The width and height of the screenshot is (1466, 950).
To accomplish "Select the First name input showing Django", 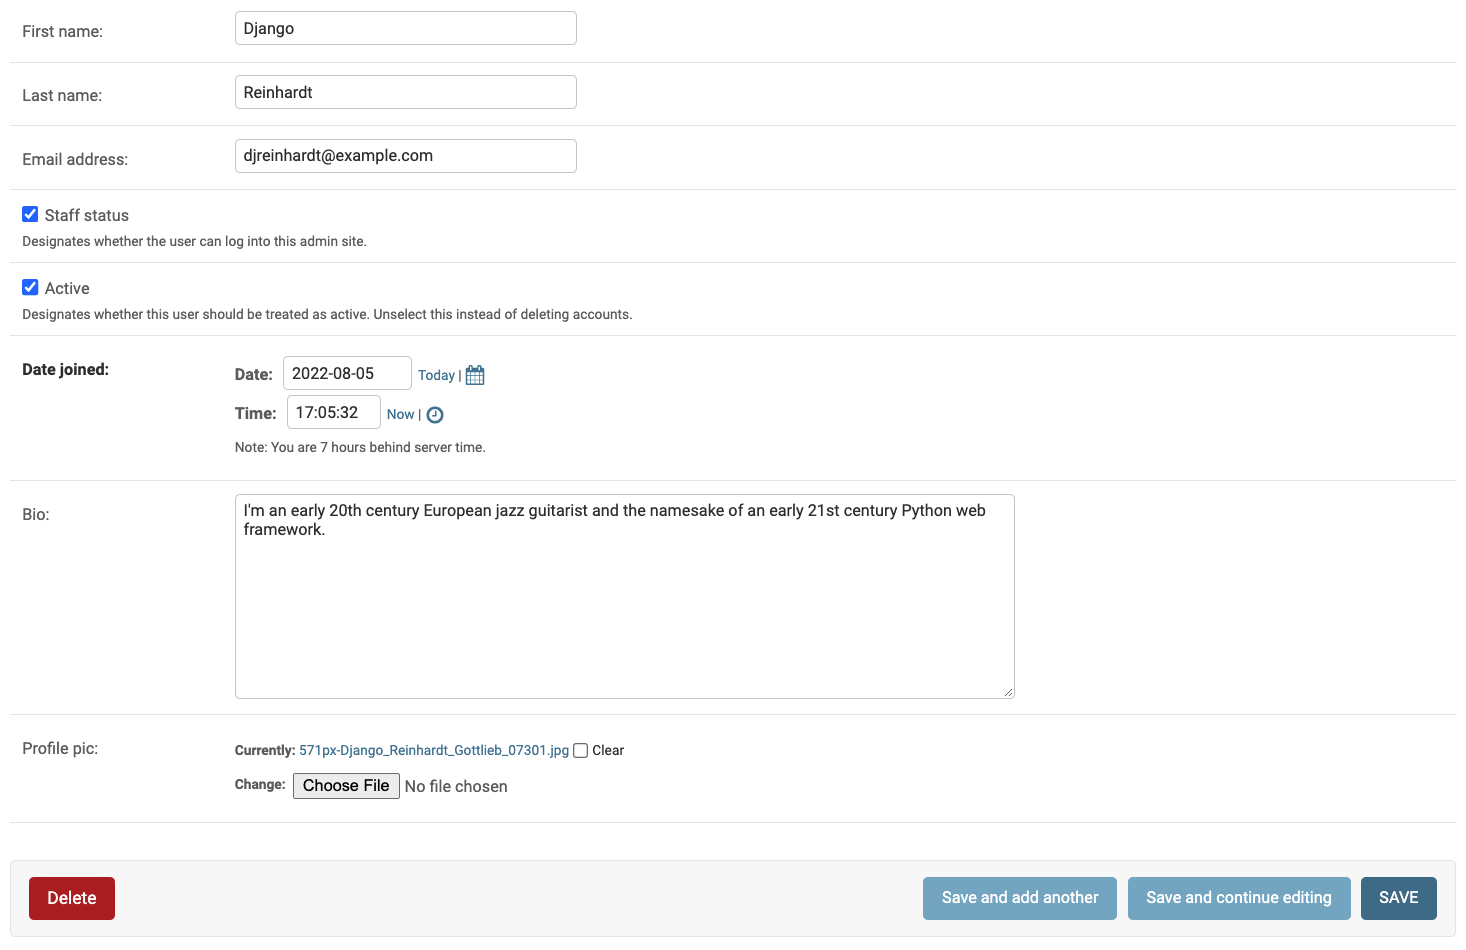I will click(x=405, y=28).
